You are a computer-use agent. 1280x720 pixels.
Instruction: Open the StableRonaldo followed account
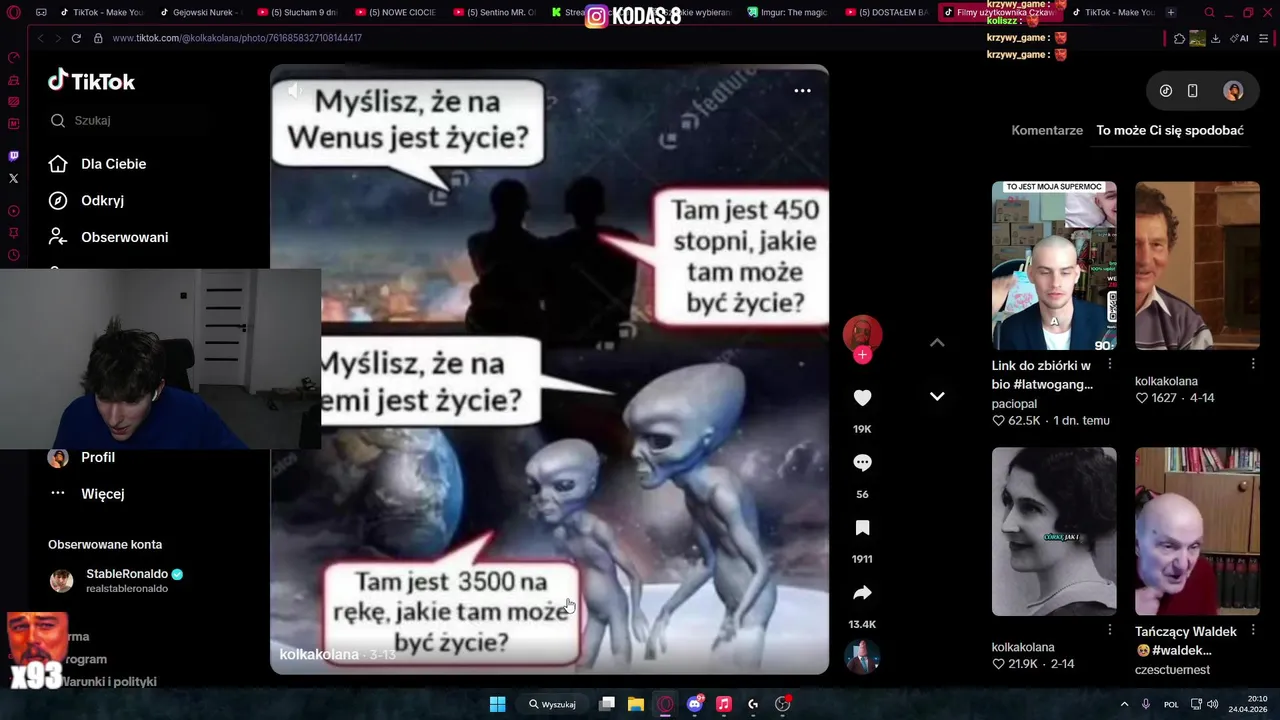tap(117, 581)
